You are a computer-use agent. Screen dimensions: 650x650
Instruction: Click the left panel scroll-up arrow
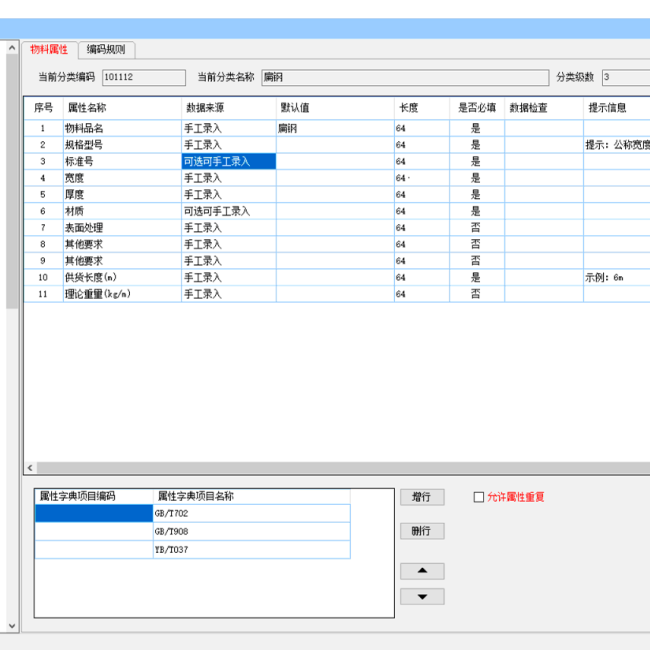click(x=12, y=48)
